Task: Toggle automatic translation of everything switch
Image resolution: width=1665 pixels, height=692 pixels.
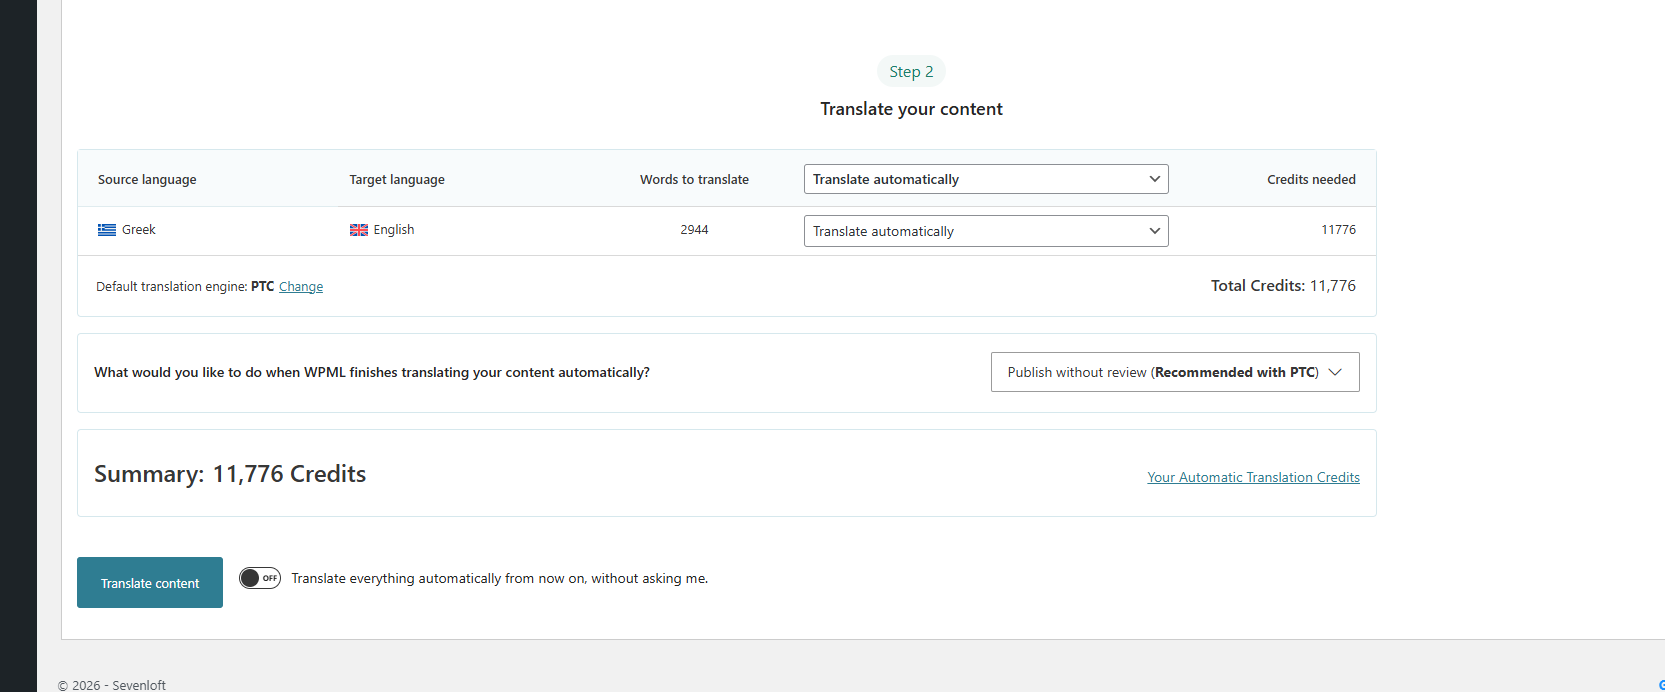Action: click(260, 578)
